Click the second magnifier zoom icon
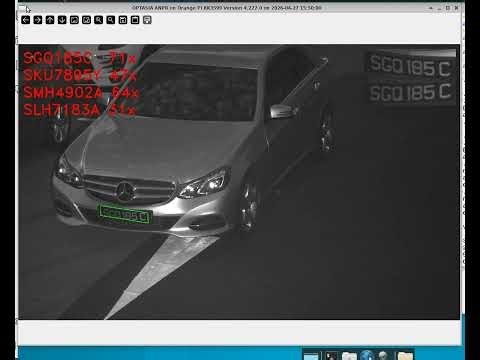Viewport: 480px width, 360px height. tap(111, 20)
